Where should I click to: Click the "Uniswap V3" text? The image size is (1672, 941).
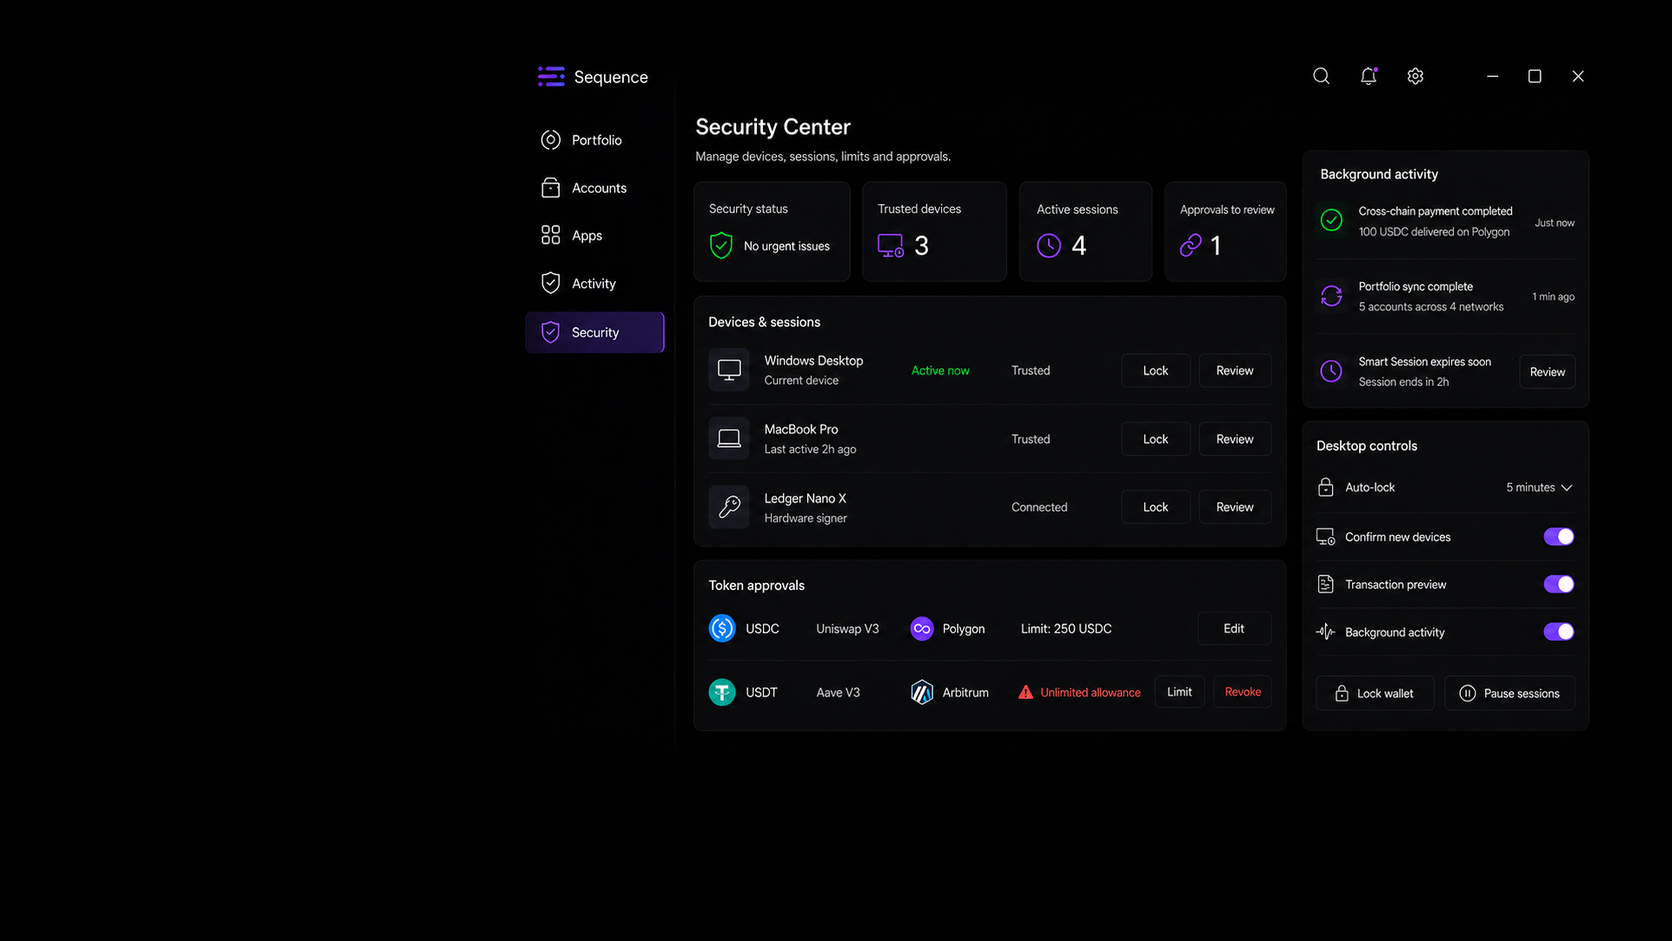pos(847,628)
